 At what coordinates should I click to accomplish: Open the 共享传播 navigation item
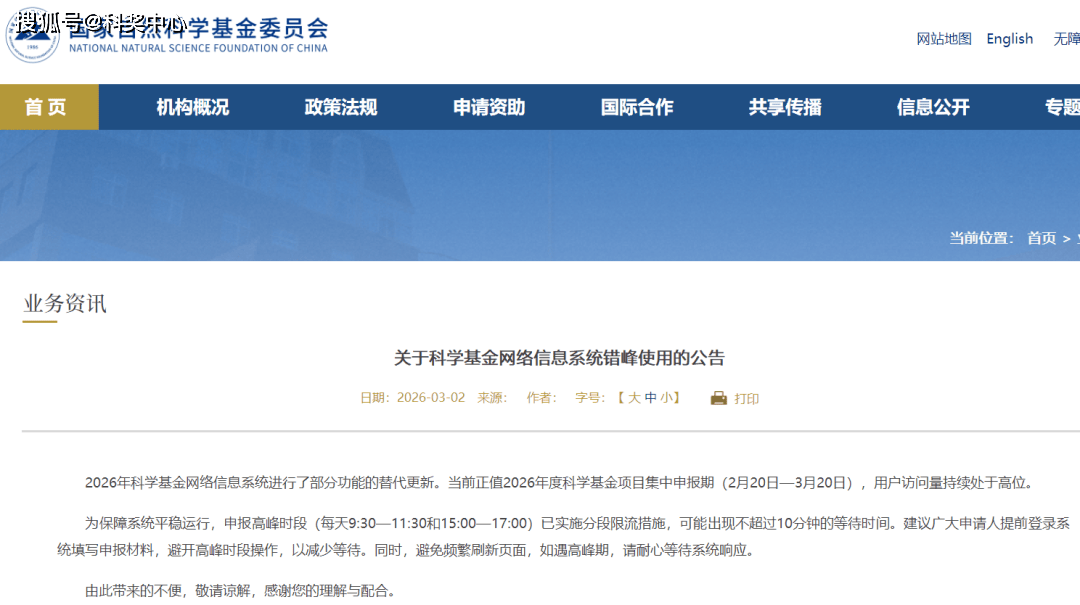(x=785, y=107)
